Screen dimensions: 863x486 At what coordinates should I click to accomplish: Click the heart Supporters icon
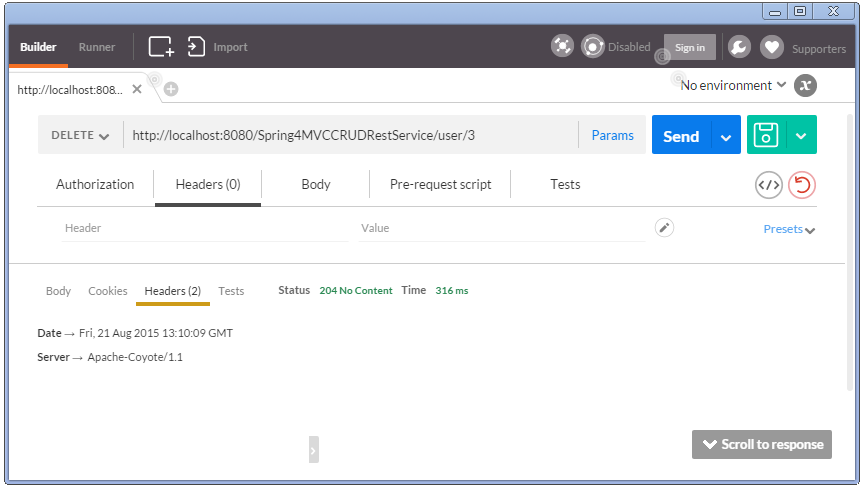click(772, 47)
